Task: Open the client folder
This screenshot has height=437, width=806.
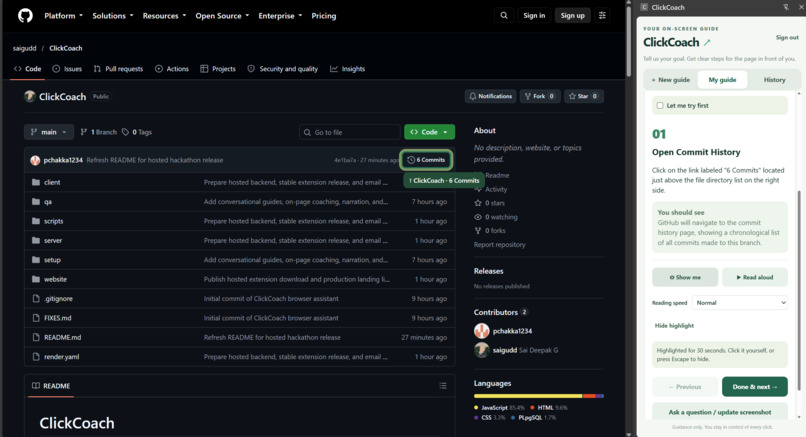Action: (x=52, y=182)
